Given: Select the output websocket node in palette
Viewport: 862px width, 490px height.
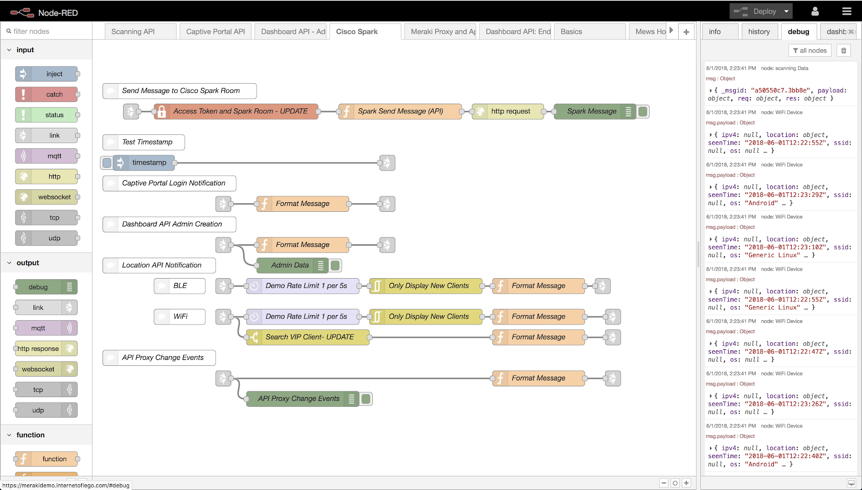Looking at the screenshot, I should (x=46, y=369).
